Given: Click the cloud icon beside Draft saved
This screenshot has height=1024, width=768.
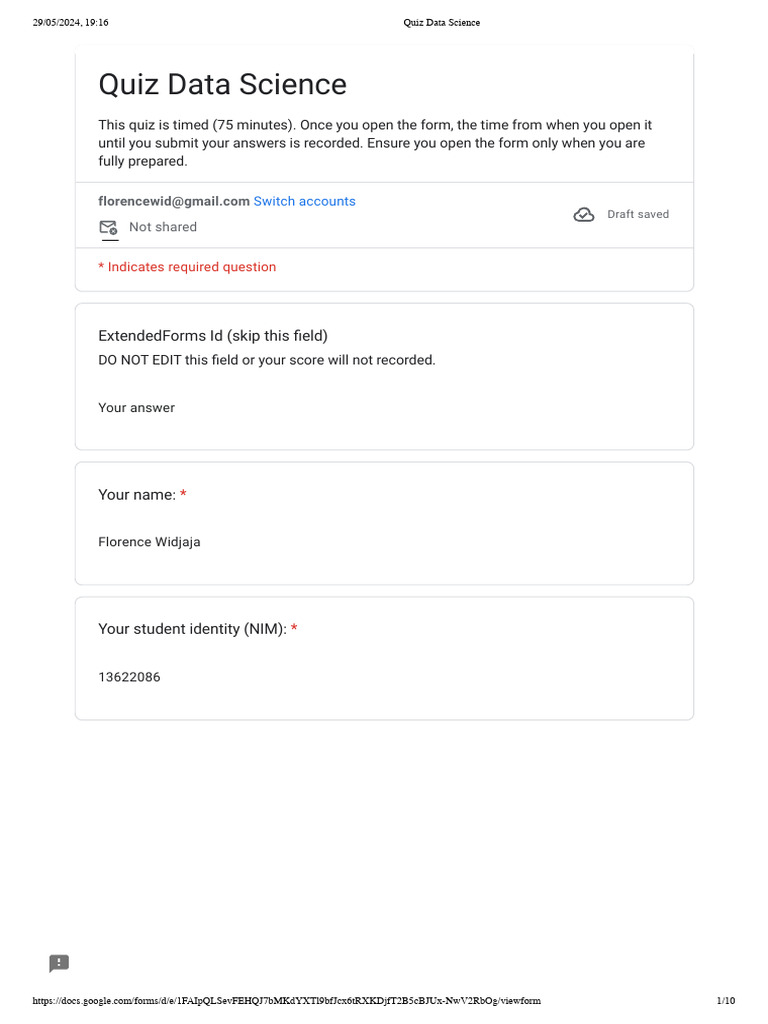Looking at the screenshot, I should point(584,215).
